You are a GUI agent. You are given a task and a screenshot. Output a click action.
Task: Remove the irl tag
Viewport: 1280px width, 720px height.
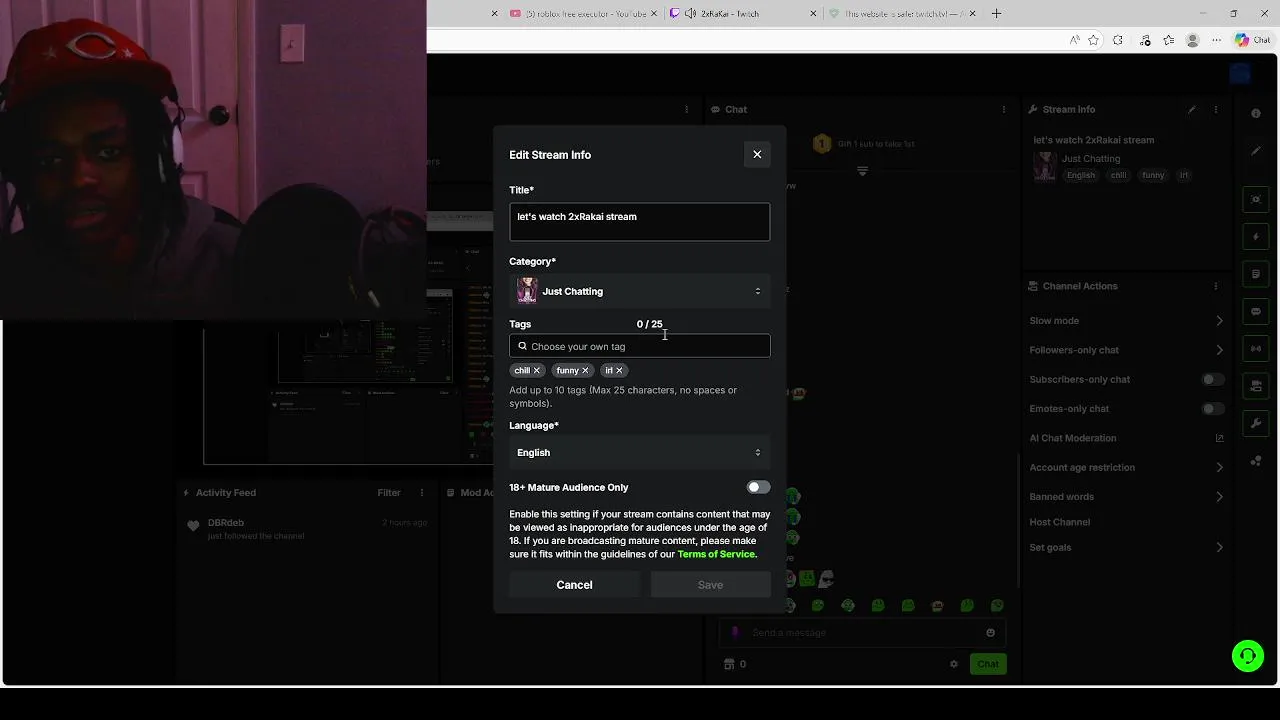click(619, 371)
